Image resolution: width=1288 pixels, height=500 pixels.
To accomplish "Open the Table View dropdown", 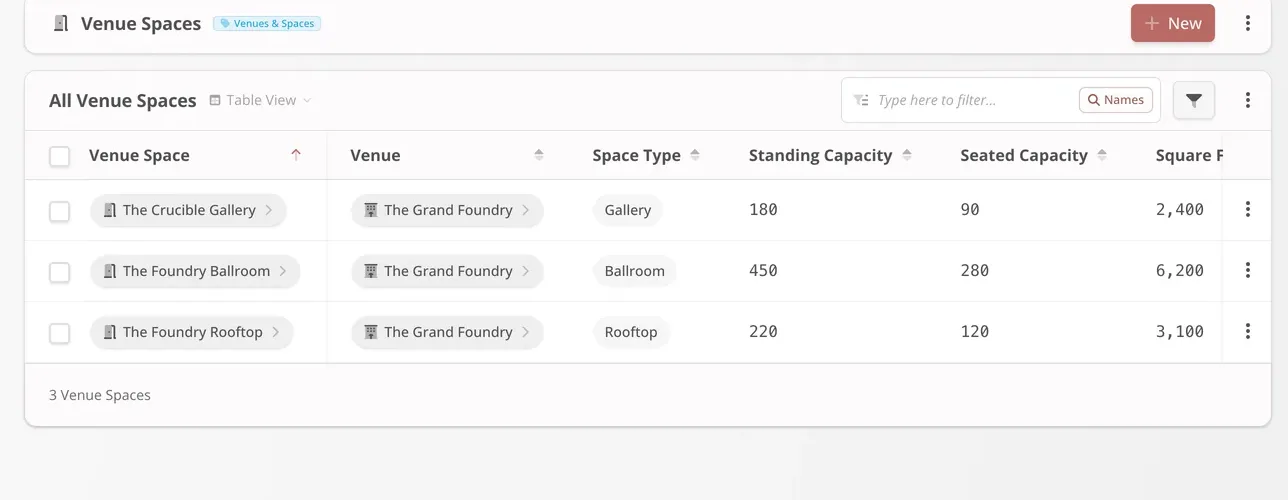I will 261,100.
